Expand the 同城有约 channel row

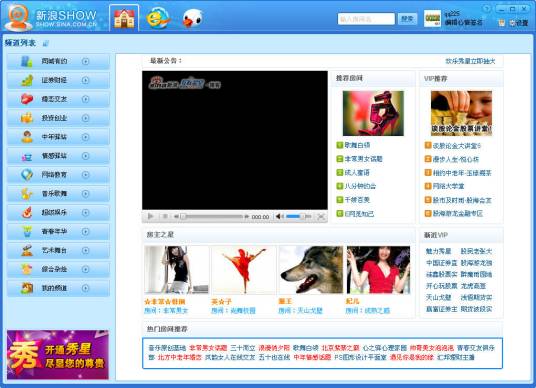[x=85, y=61]
